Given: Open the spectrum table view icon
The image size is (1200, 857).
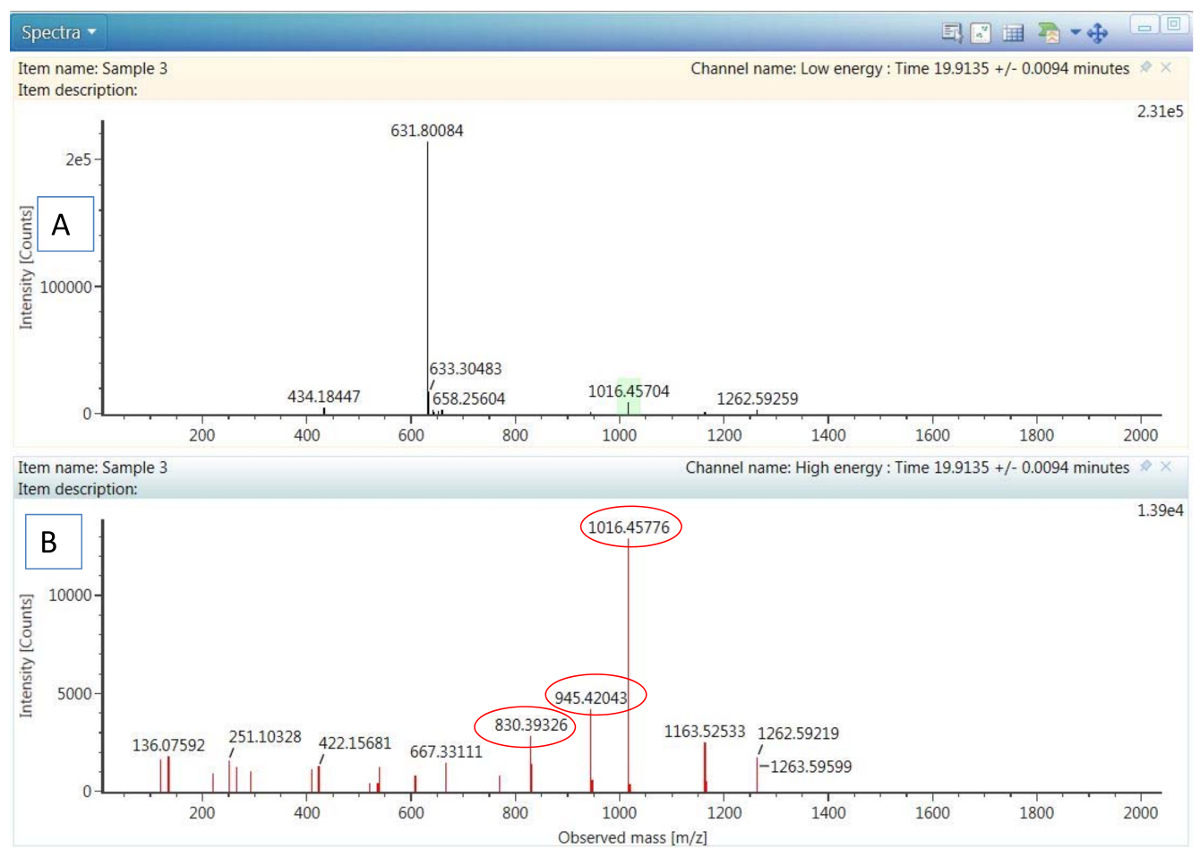Looking at the screenshot, I should [1013, 33].
